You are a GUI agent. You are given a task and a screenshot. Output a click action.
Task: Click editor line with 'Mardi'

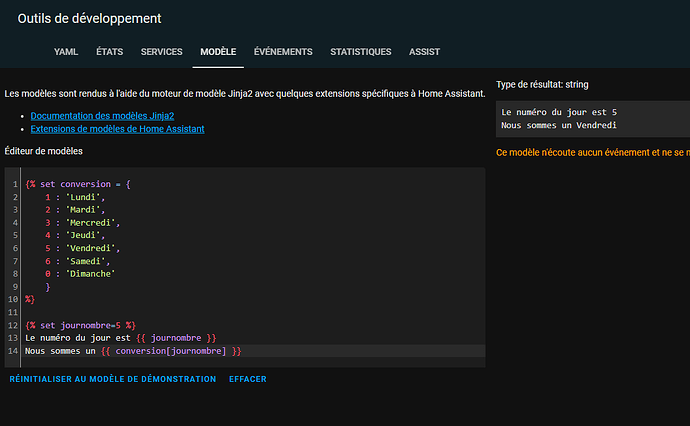click(x=75, y=210)
